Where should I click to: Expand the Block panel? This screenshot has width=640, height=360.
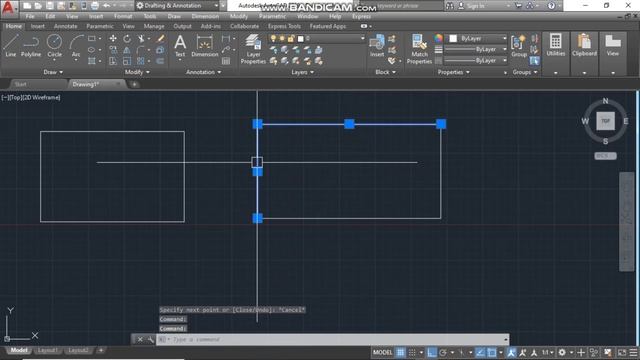[x=385, y=72]
